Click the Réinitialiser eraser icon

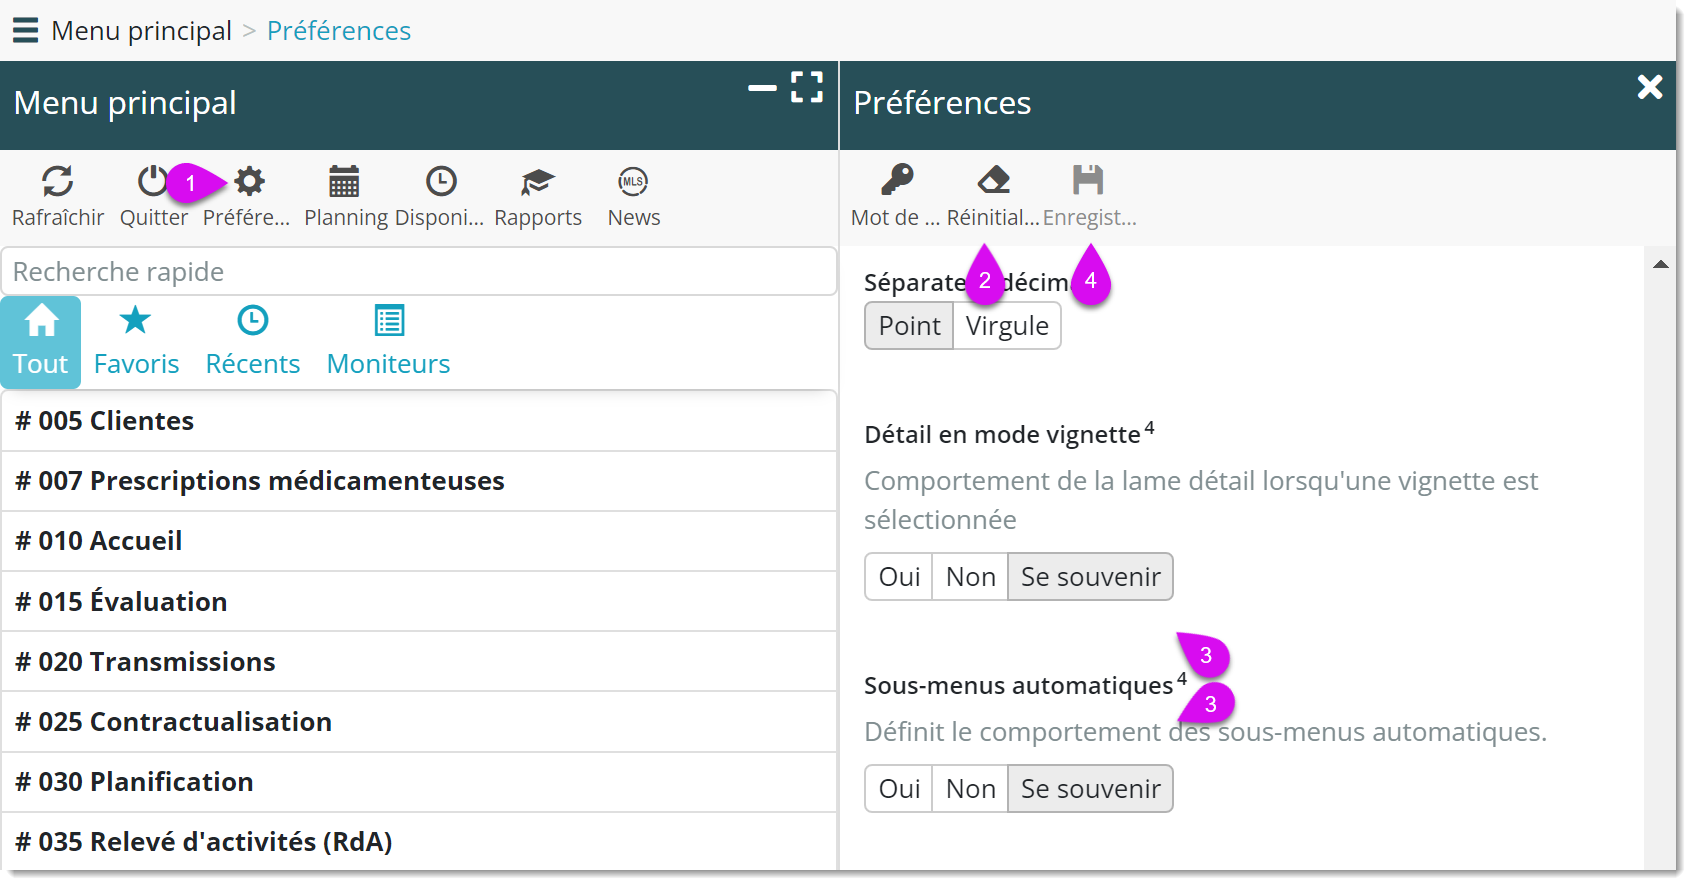(x=993, y=180)
